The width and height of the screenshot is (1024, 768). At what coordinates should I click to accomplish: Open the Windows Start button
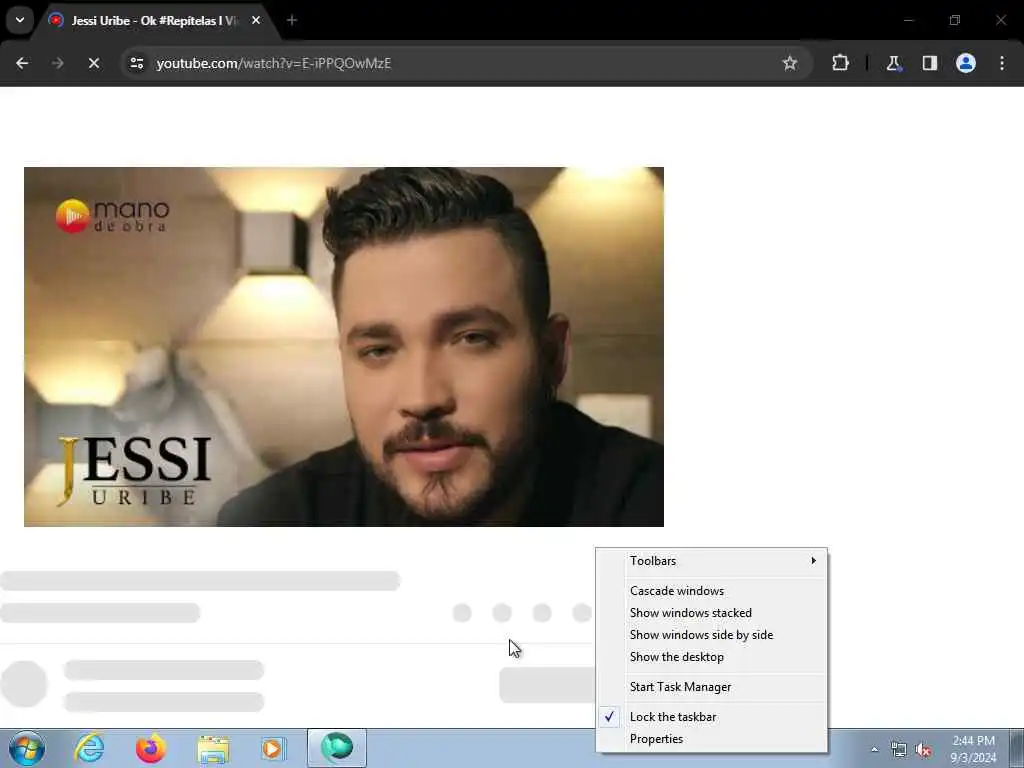pyautogui.click(x=27, y=748)
